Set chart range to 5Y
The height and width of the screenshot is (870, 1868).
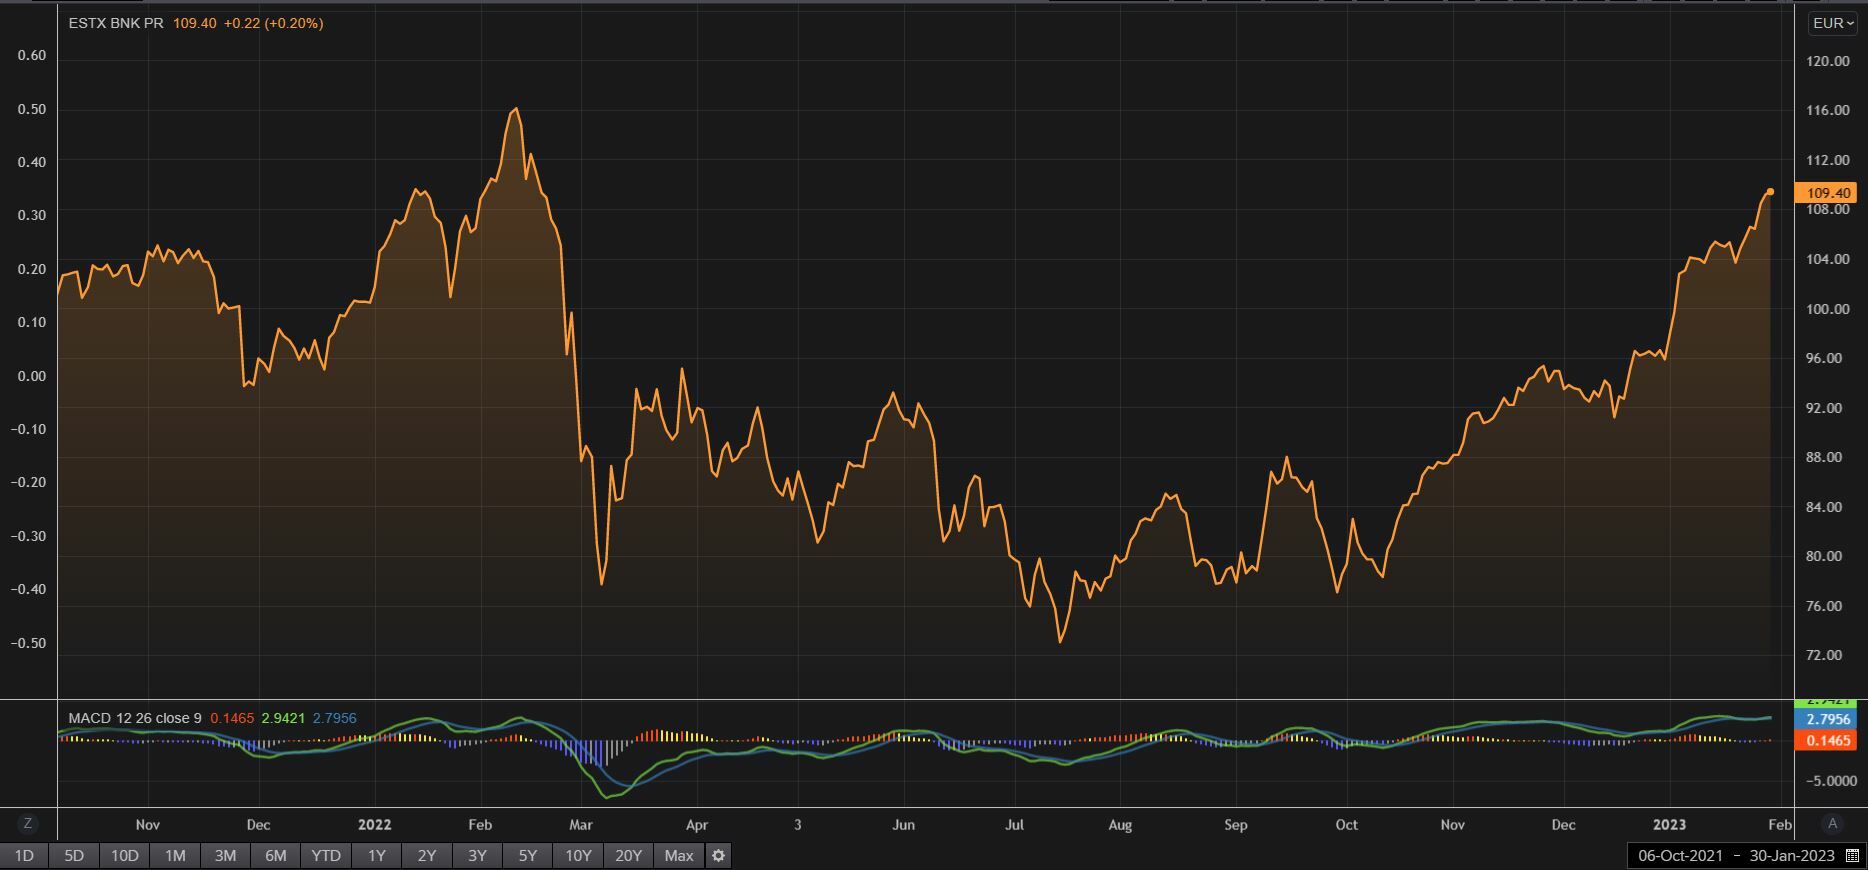[x=527, y=855]
